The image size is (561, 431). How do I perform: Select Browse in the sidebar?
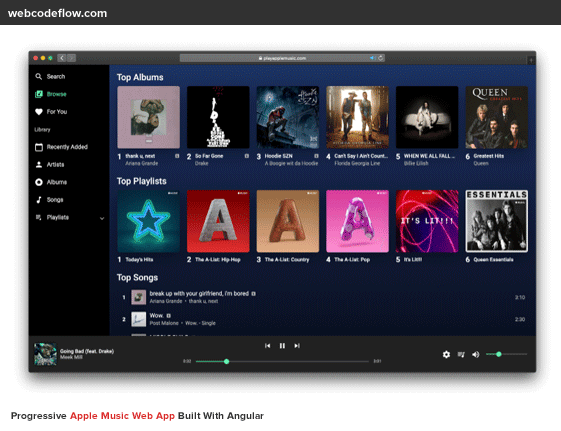(57, 94)
